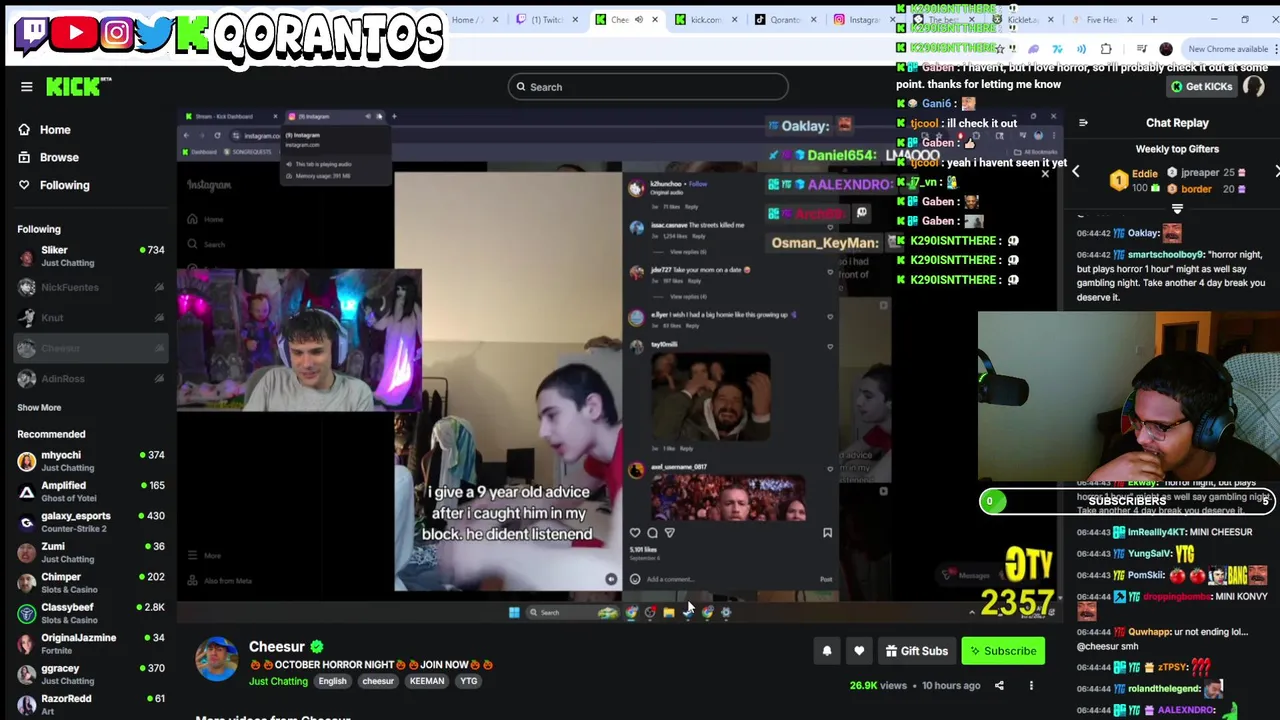Switch to the Instagram browser tab

[x=864, y=19]
